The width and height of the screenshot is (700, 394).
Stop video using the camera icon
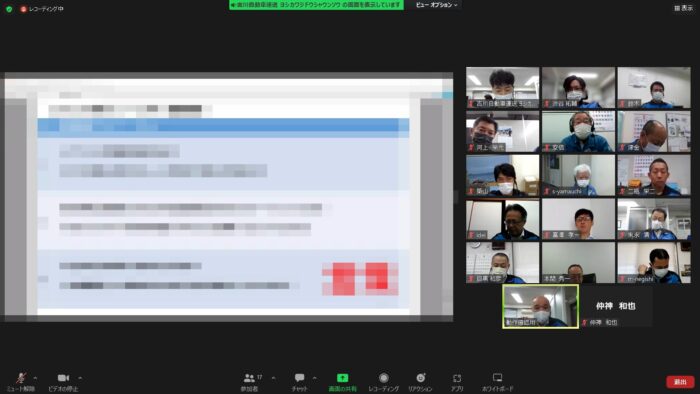63,382
